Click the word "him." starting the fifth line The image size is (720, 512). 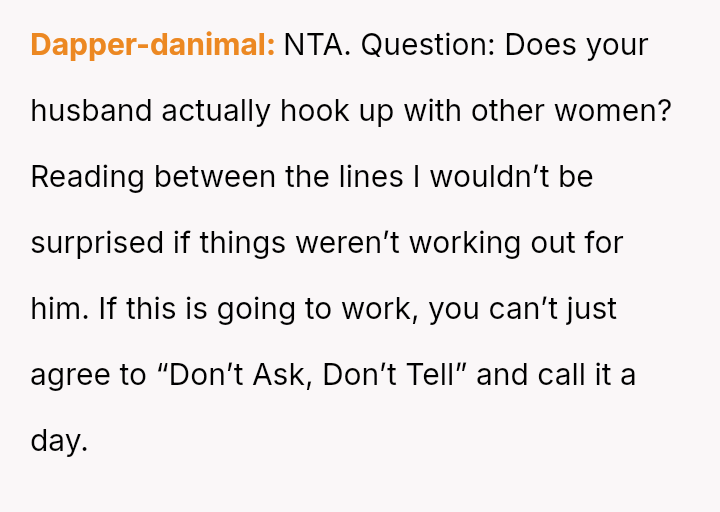[59, 309]
